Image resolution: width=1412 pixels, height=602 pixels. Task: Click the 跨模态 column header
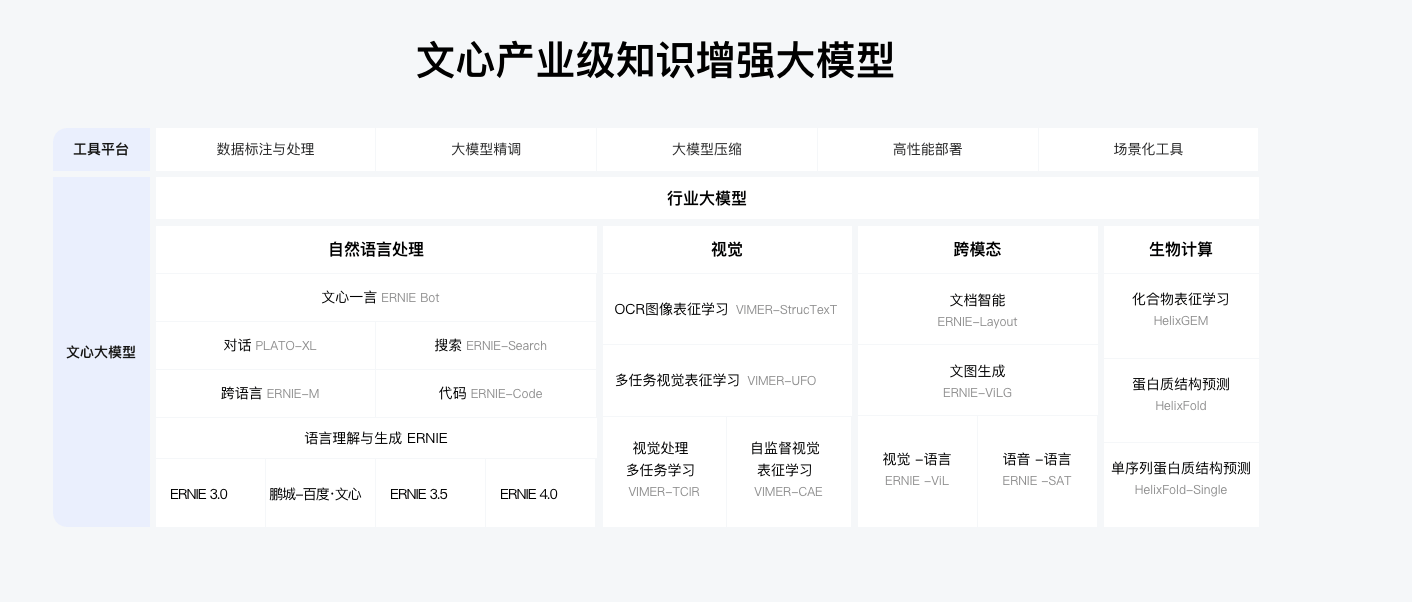[977, 249]
